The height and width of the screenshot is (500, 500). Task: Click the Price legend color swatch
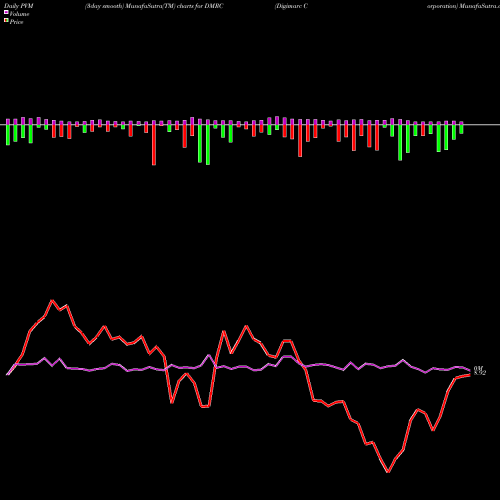click(x=6, y=21)
